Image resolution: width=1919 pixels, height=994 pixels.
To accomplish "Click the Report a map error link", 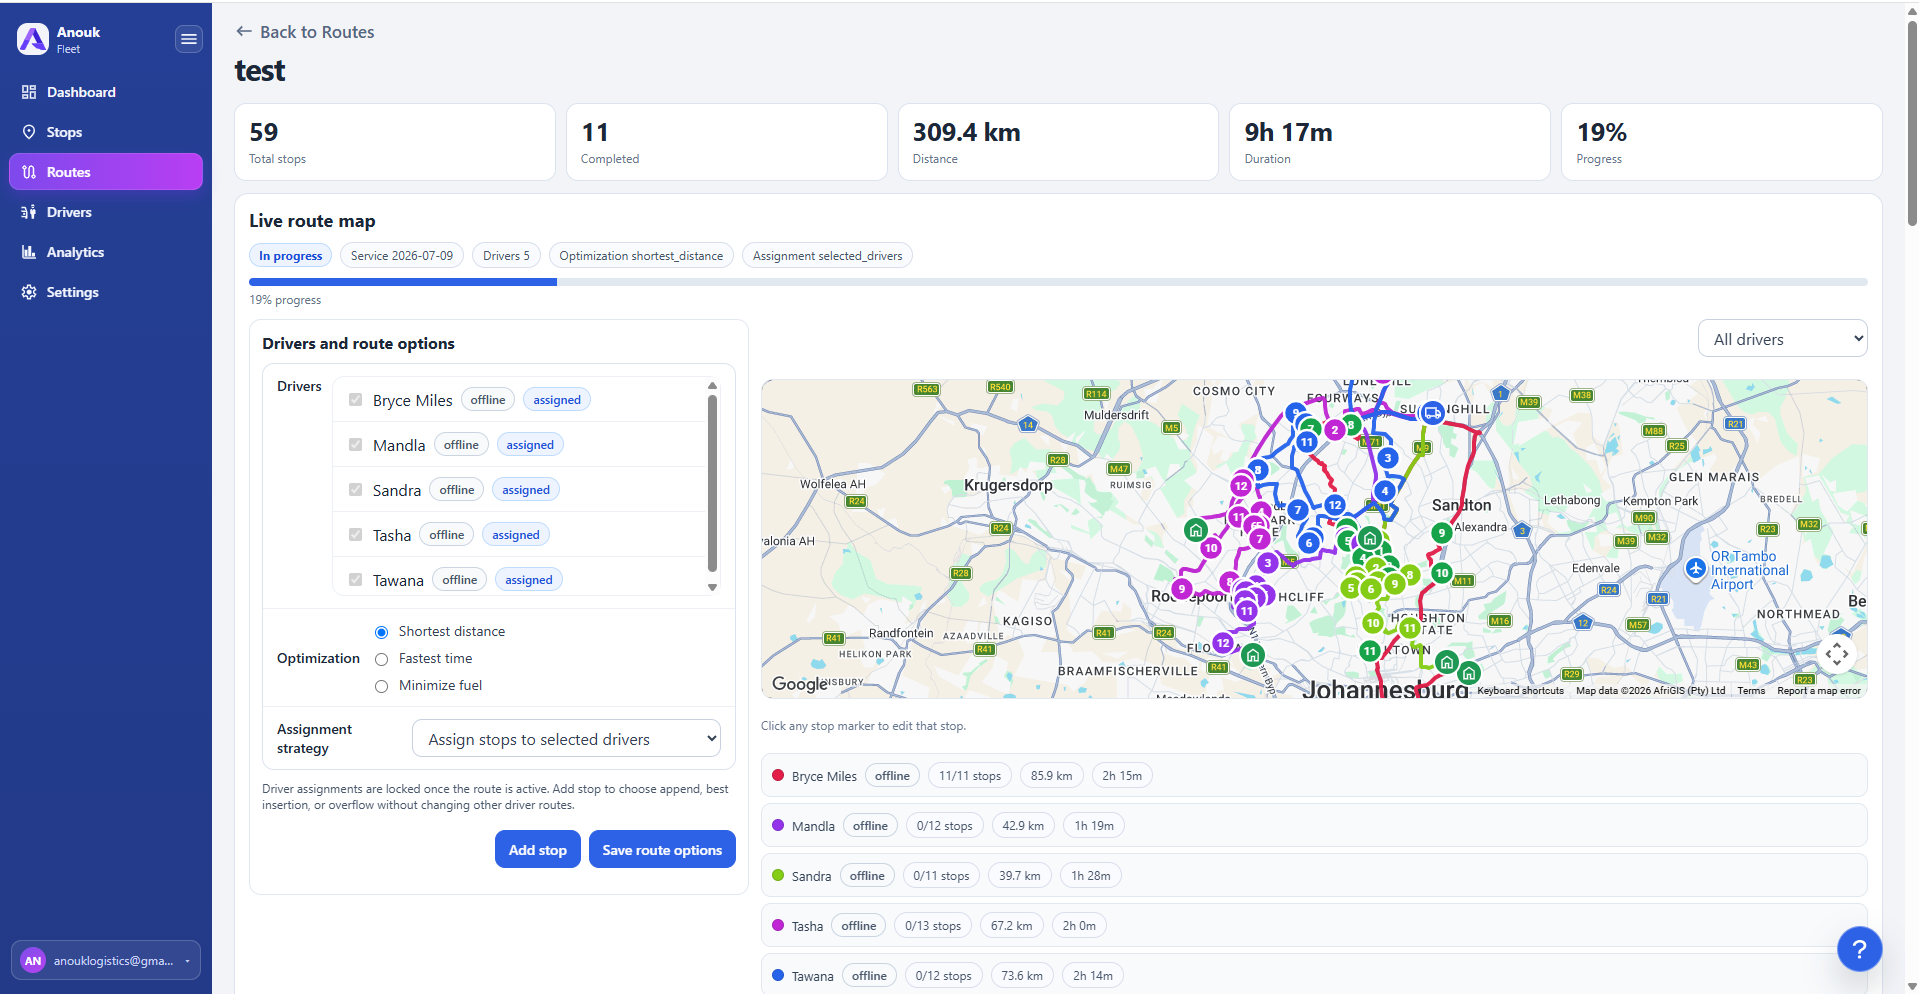I will click(x=1819, y=691).
